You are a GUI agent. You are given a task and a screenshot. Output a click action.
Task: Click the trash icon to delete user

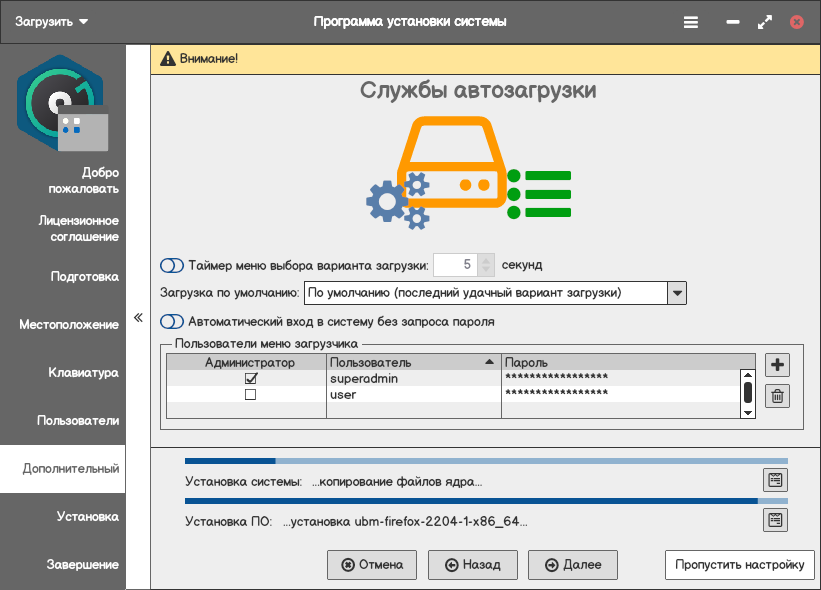click(777, 396)
